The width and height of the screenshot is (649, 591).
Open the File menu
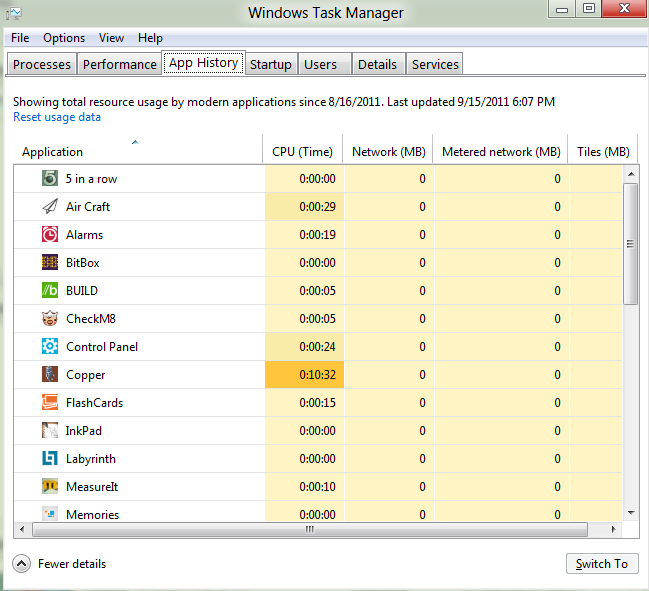point(20,38)
